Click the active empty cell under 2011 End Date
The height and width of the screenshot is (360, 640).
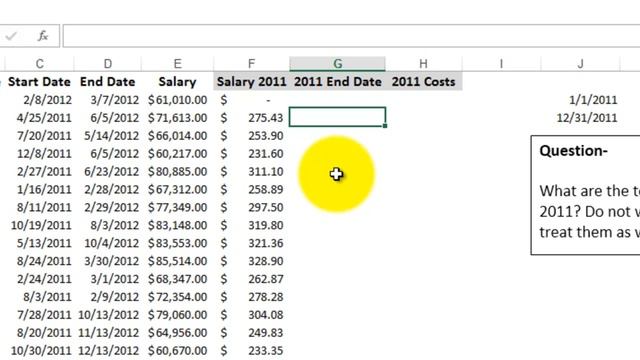tap(338, 118)
